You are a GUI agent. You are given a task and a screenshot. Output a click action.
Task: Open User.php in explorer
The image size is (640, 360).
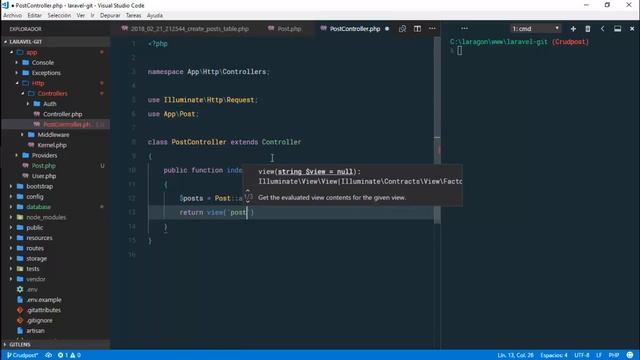(x=44, y=176)
